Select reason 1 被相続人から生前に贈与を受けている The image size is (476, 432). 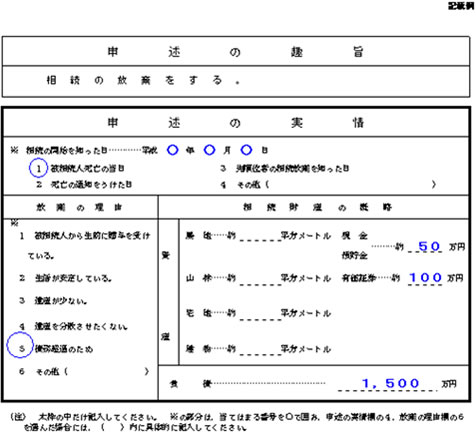[84, 246]
